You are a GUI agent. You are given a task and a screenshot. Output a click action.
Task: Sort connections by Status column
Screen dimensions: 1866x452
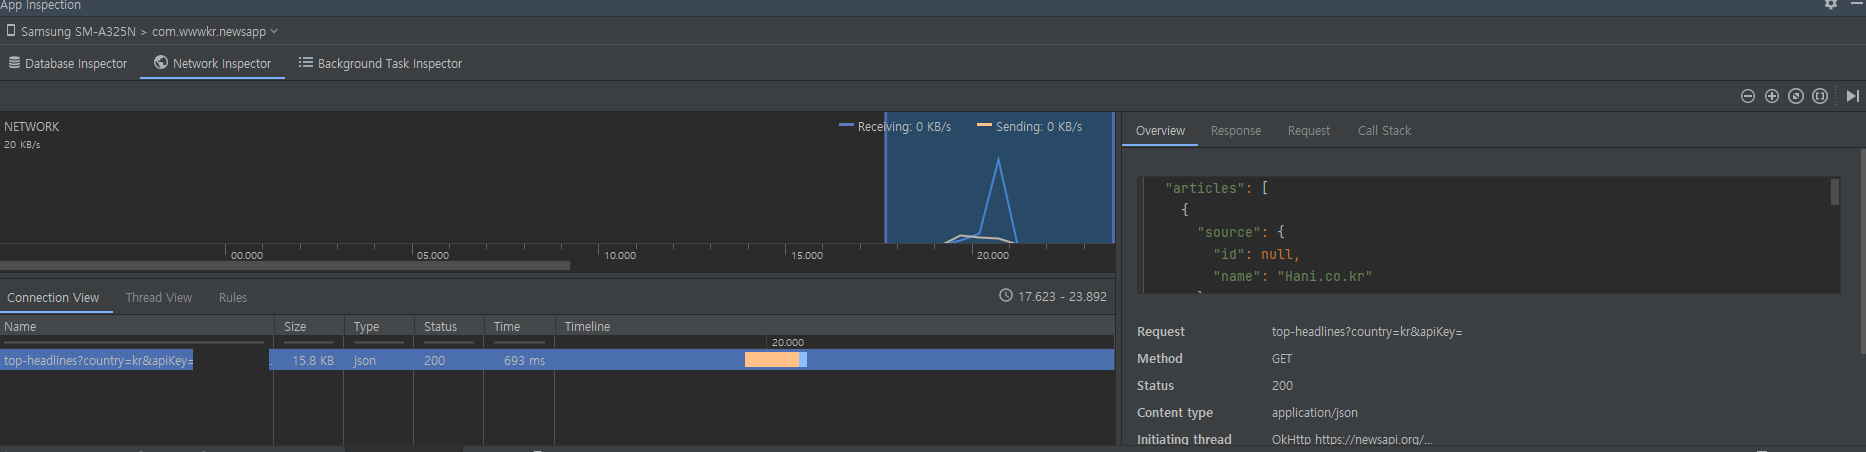pos(448,326)
